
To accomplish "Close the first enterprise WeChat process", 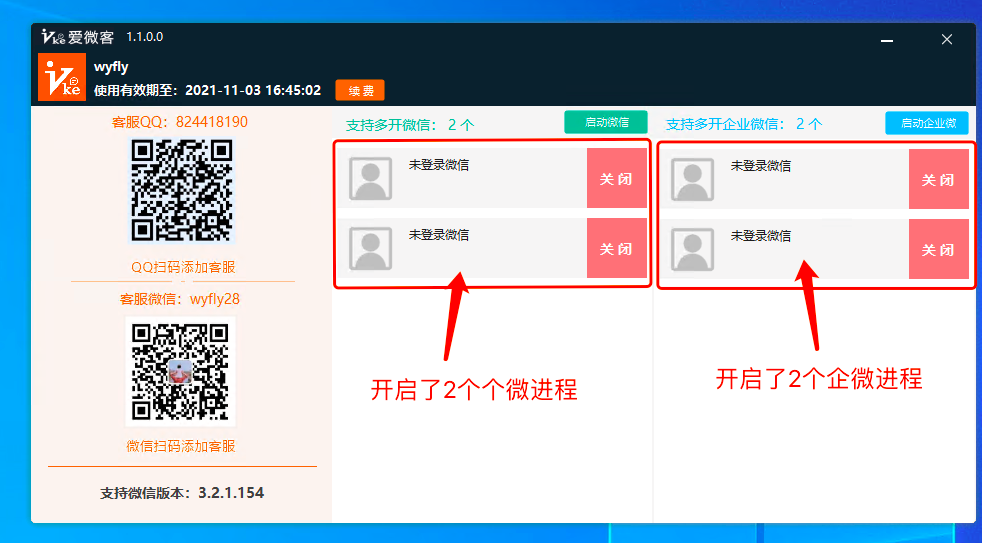I will point(938,180).
